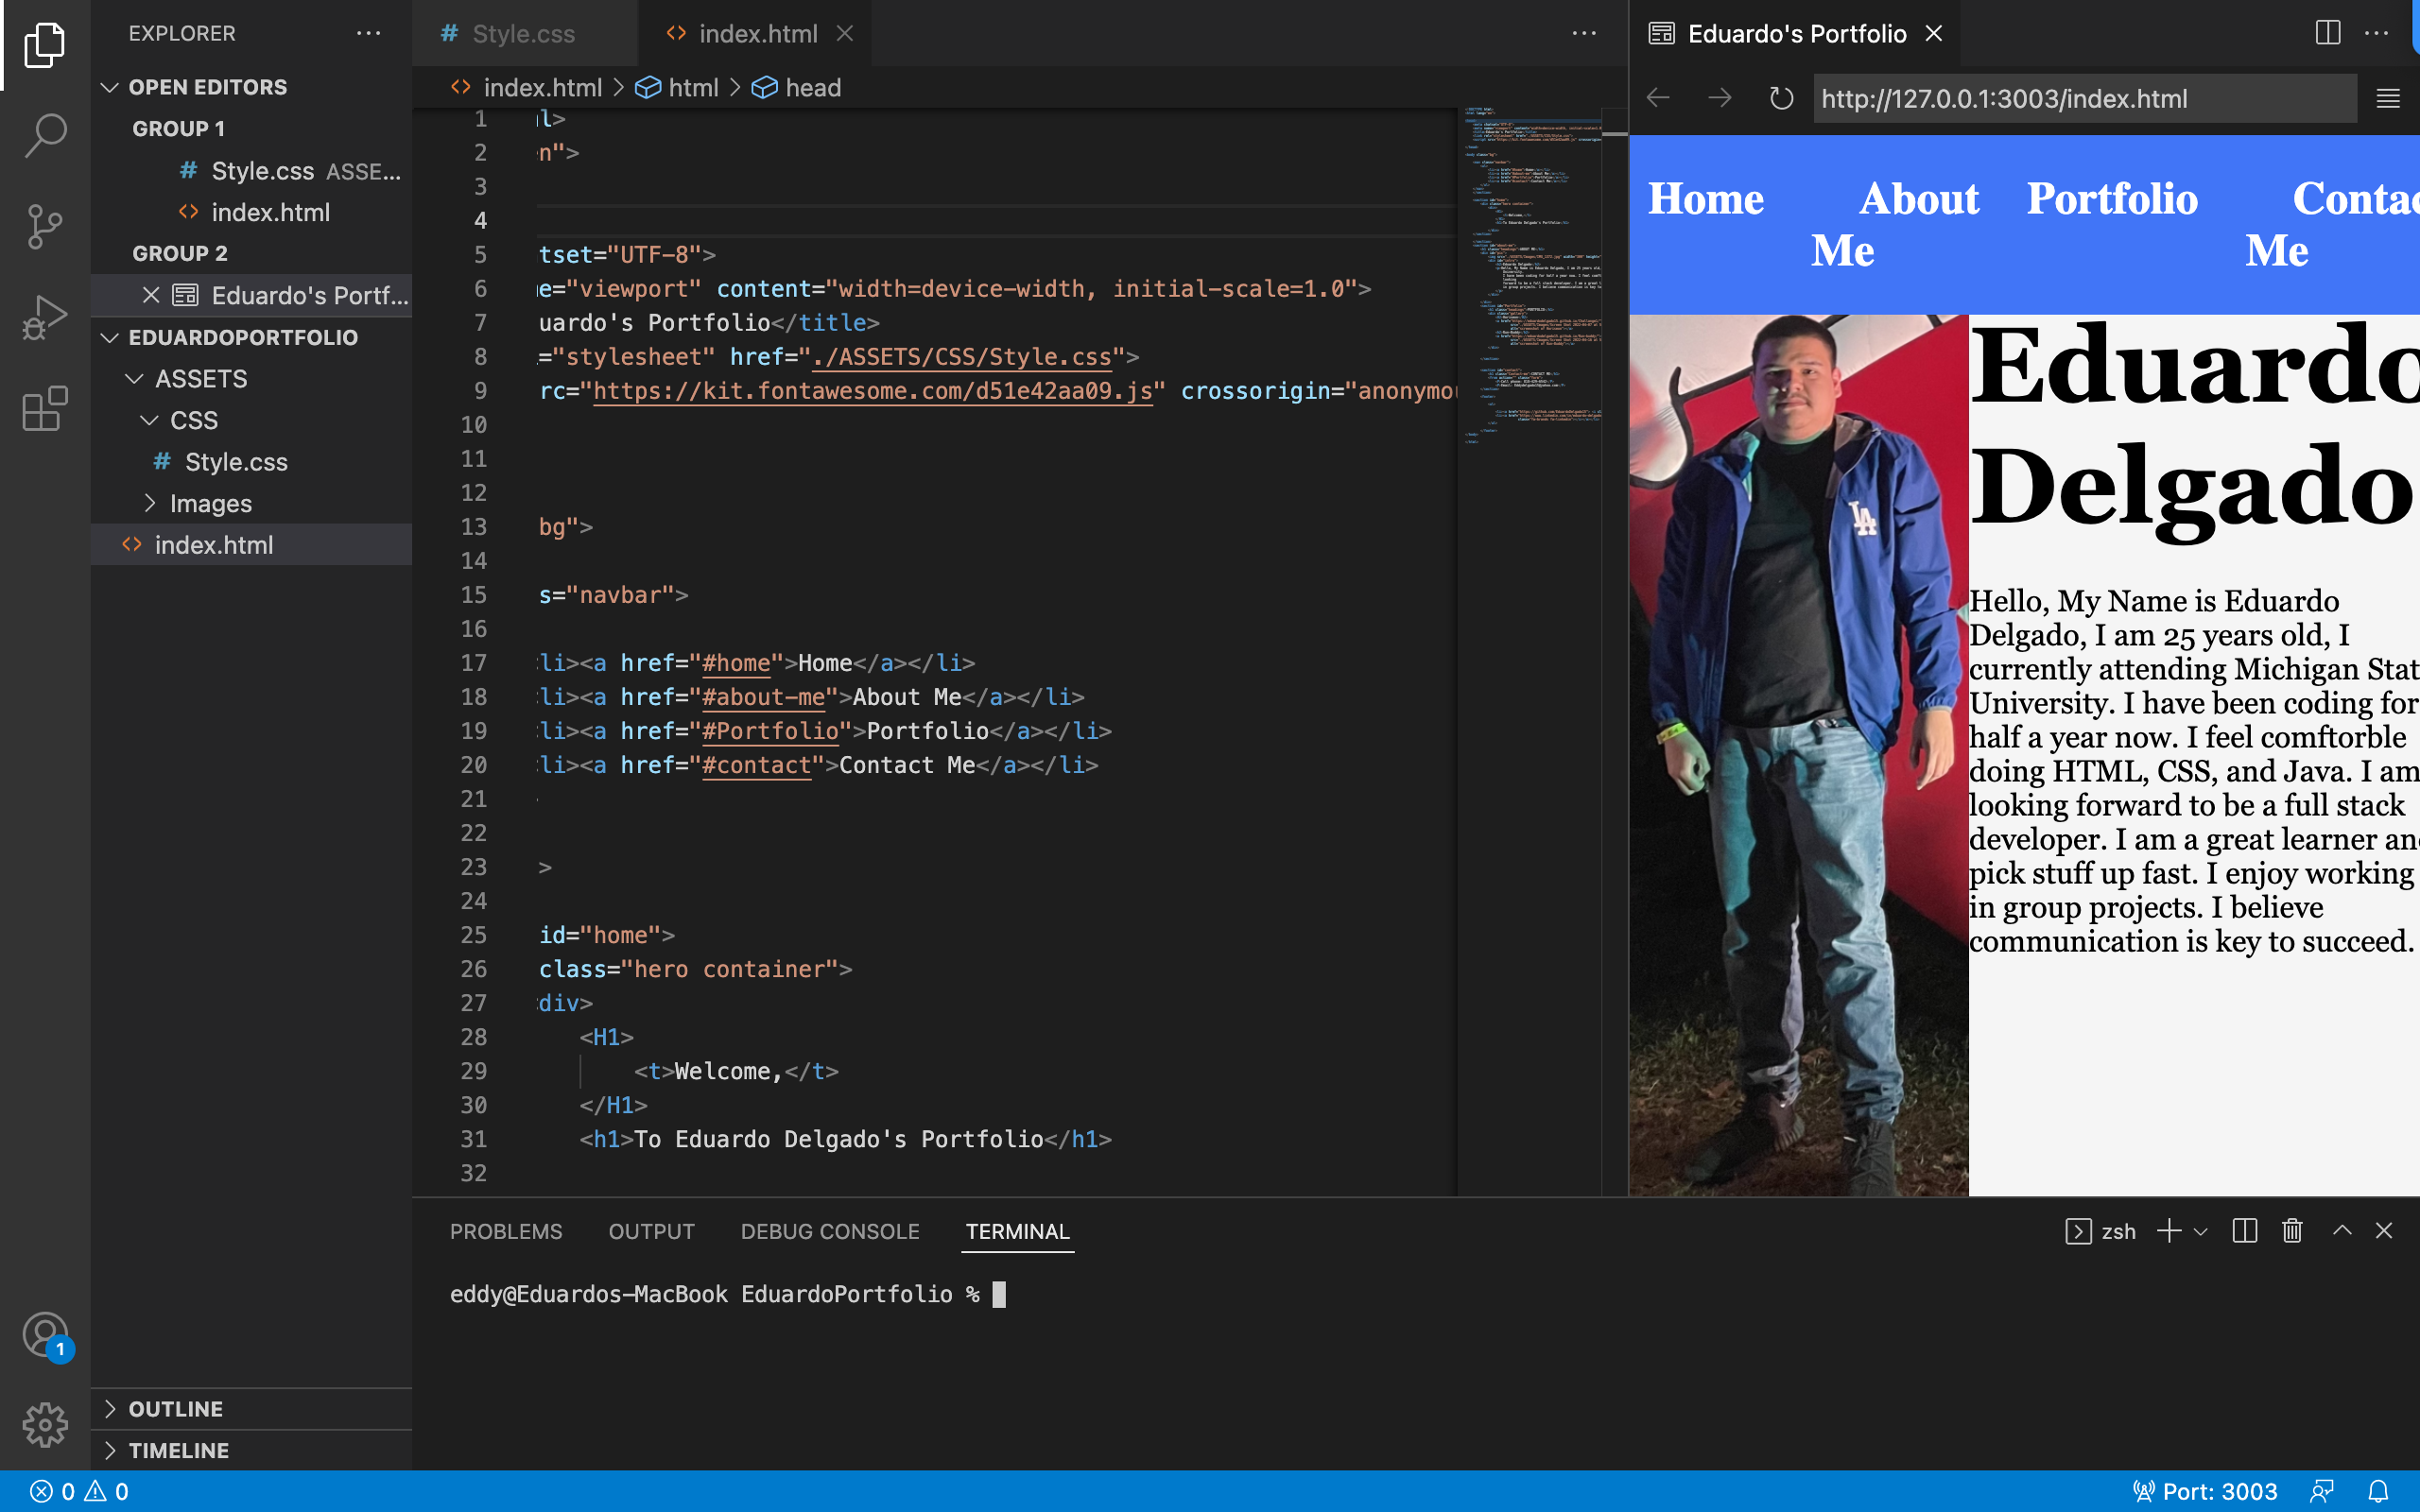Open index.html in the file tree
This screenshot has height=1512, width=2420.
click(213, 545)
